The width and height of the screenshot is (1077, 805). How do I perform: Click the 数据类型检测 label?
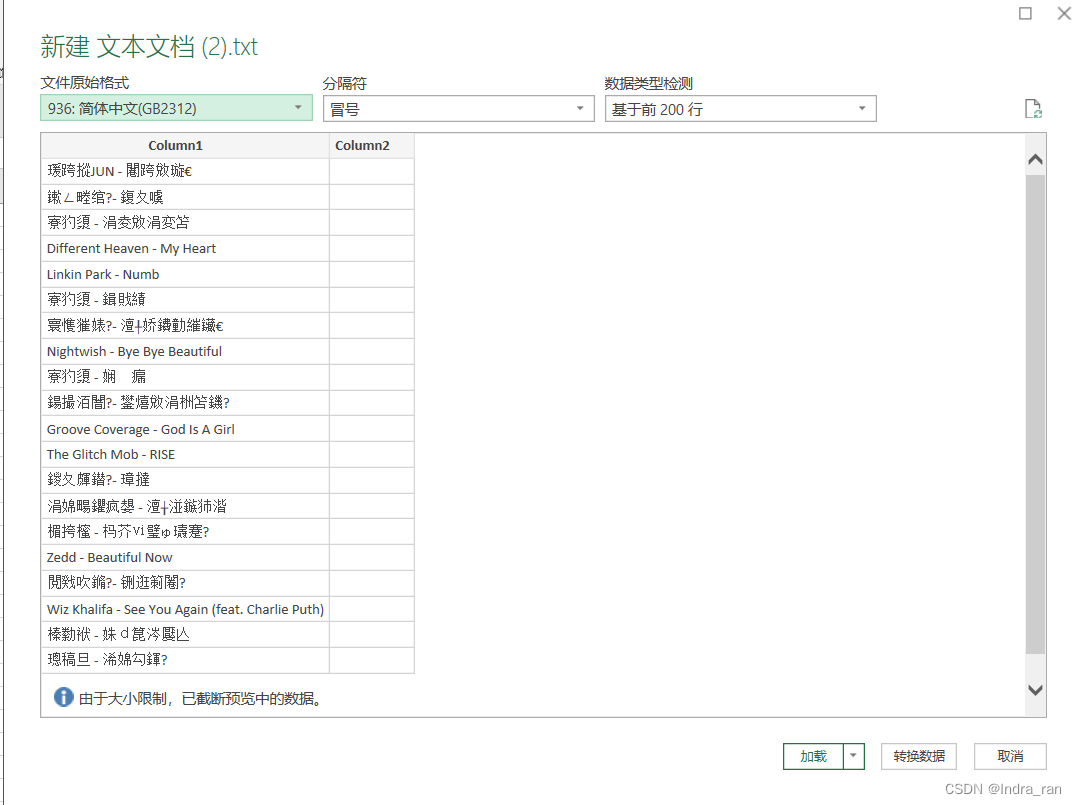[x=648, y=84]
